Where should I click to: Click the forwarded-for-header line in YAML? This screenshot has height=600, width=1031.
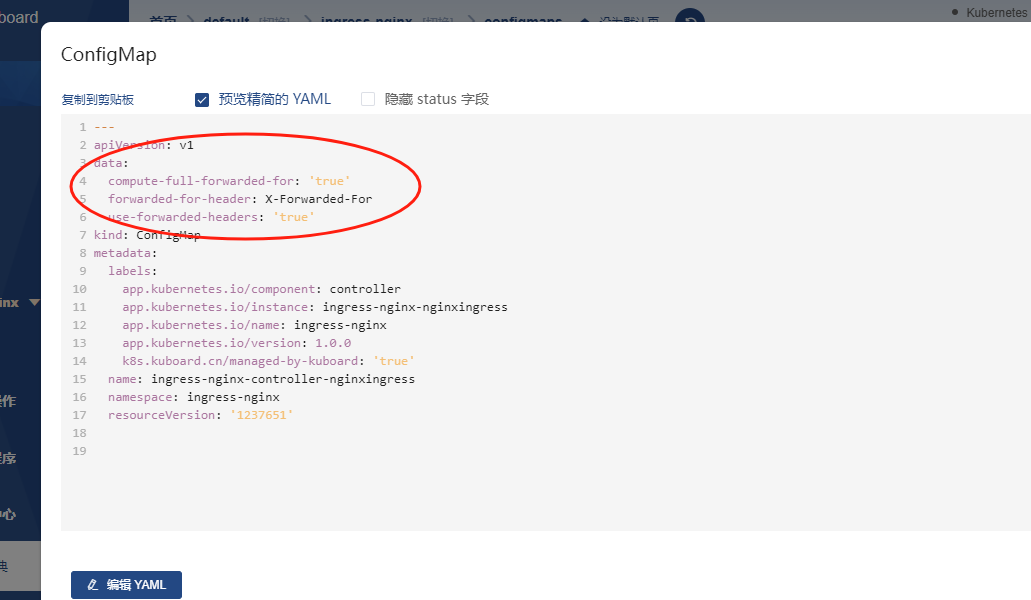tap(239, 199)
